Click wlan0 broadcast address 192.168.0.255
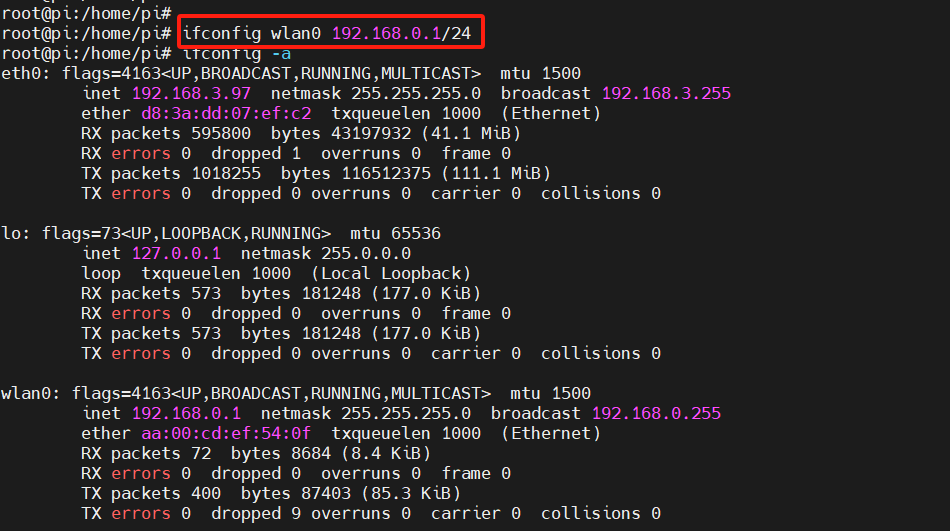Screen dimensions: 950x531 [656, 413]
